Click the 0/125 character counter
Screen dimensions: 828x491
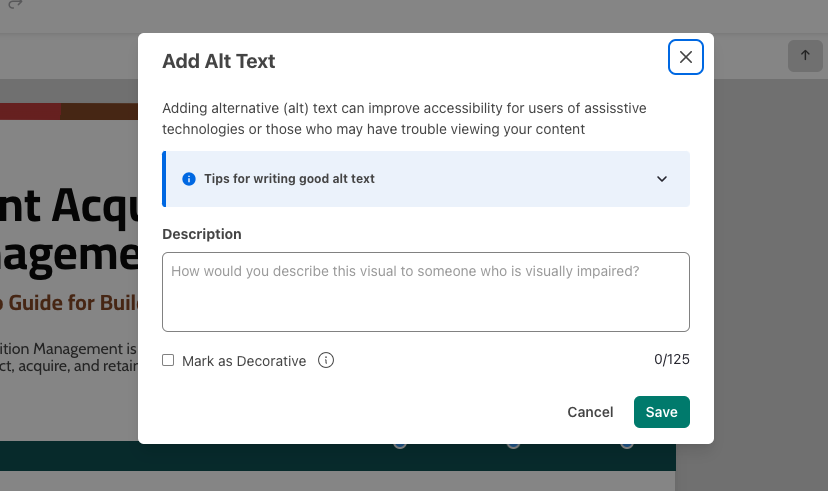coord(671,359)
